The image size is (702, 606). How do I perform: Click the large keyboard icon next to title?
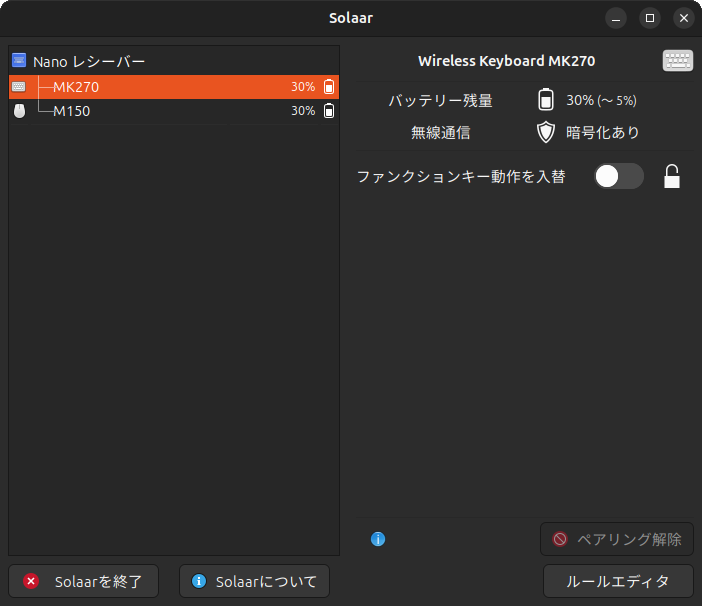[678, 60]
